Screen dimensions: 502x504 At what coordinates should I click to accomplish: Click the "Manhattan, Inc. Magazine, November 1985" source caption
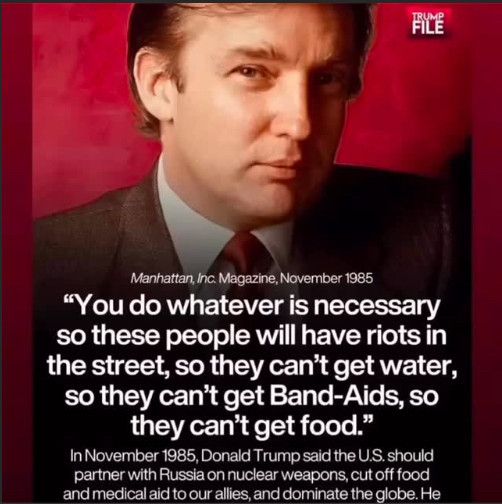pyautogui.click(x=252, y=278)
